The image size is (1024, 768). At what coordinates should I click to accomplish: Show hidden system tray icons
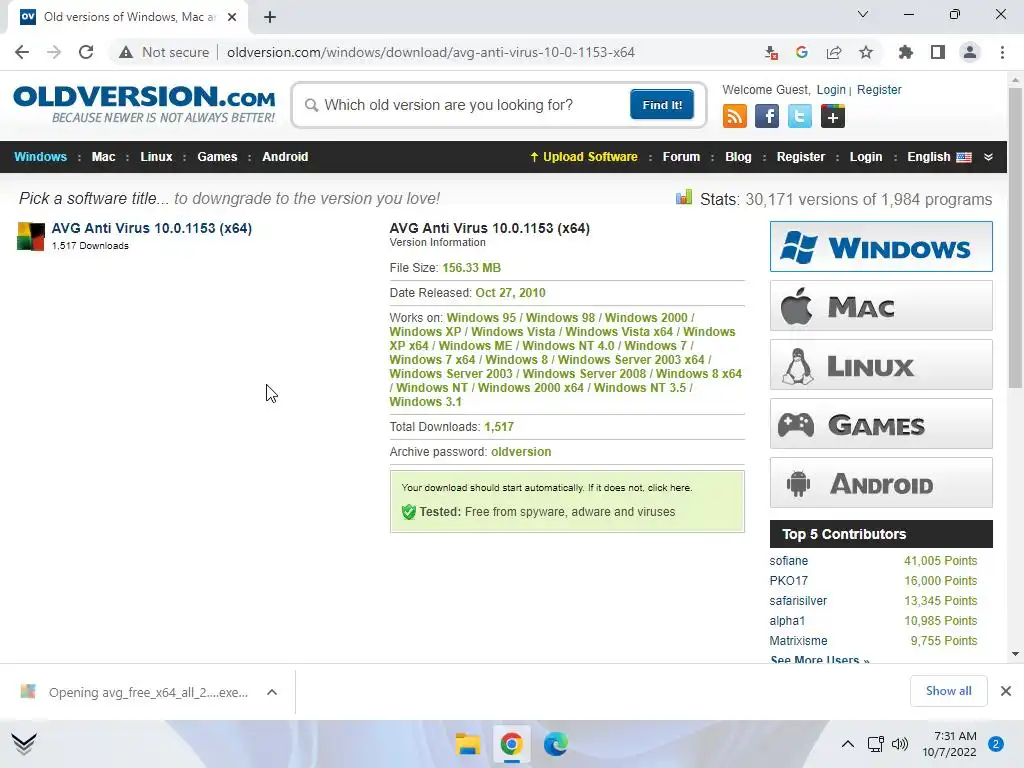pos(848,744)
